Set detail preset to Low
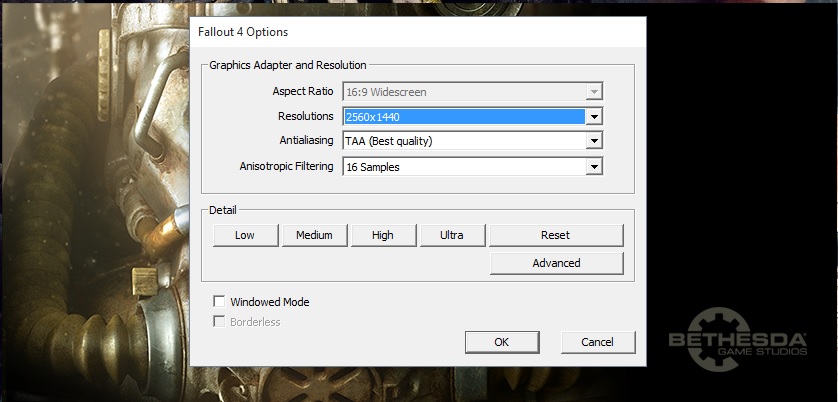Screen dimensions: 838x402 tap(245, 235)
